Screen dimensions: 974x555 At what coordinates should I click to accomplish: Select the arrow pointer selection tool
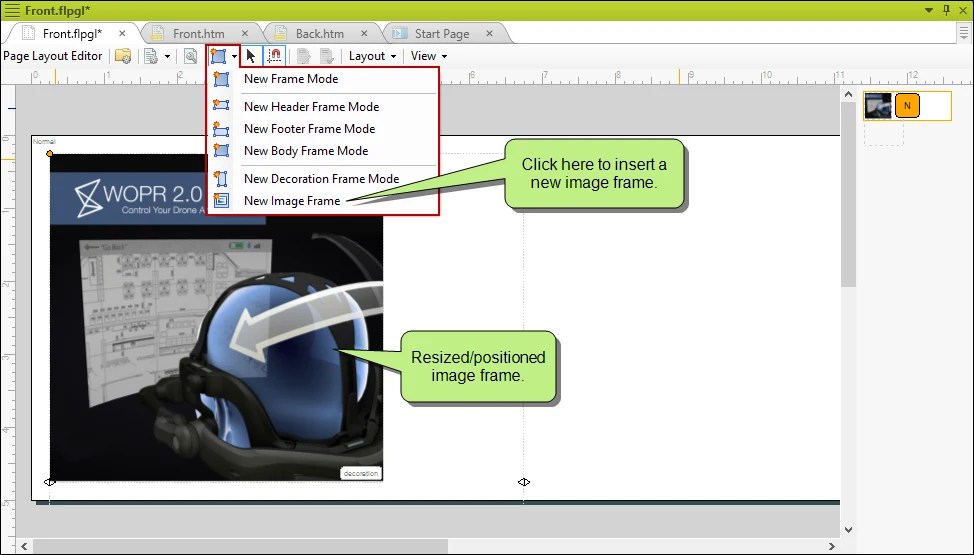point(250,56)
